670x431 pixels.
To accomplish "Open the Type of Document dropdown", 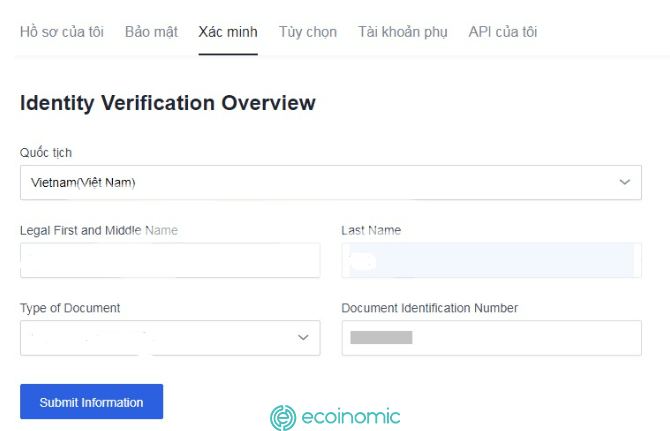I will [170, 338].
